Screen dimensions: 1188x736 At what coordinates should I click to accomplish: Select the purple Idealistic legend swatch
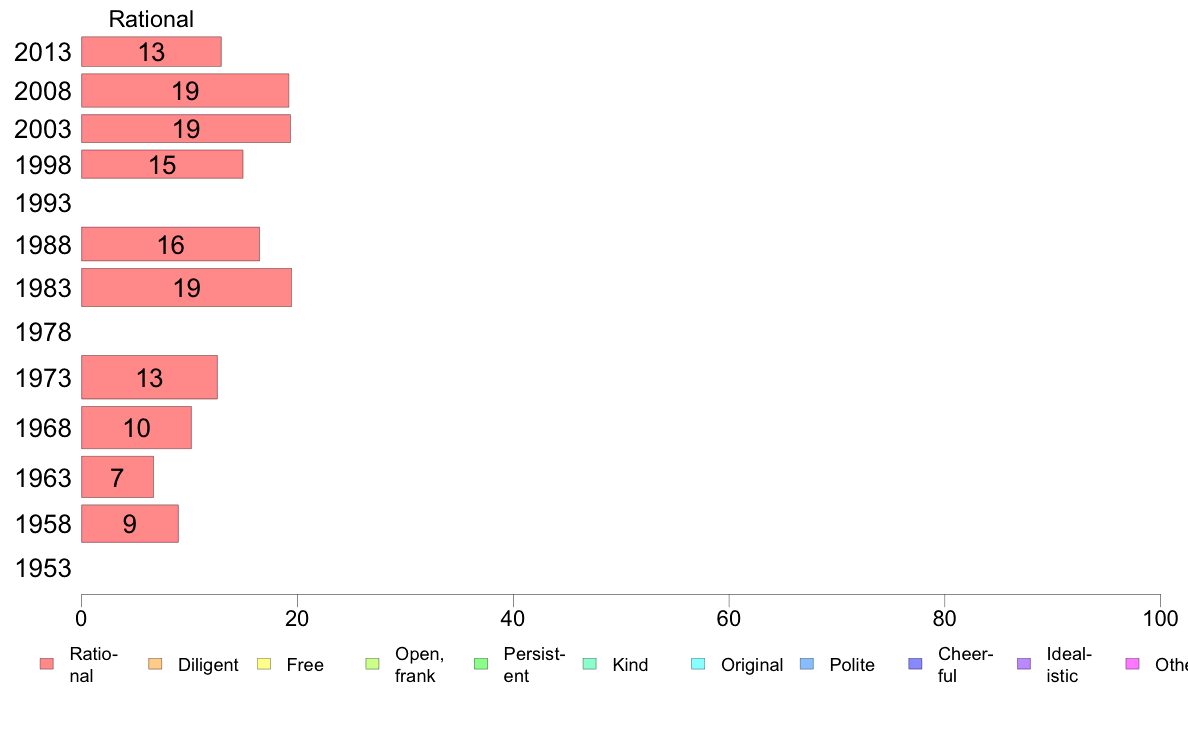click(1024, 664)
